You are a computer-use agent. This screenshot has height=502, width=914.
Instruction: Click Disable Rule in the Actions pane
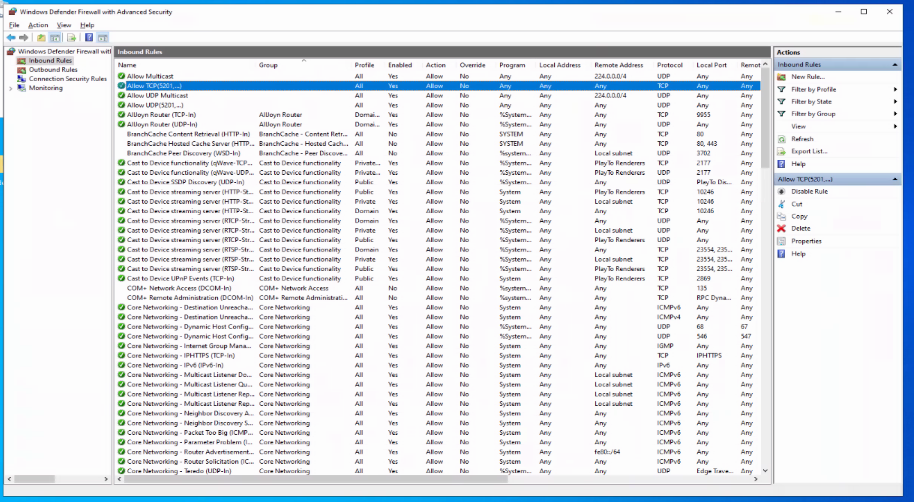coord(809,192)
